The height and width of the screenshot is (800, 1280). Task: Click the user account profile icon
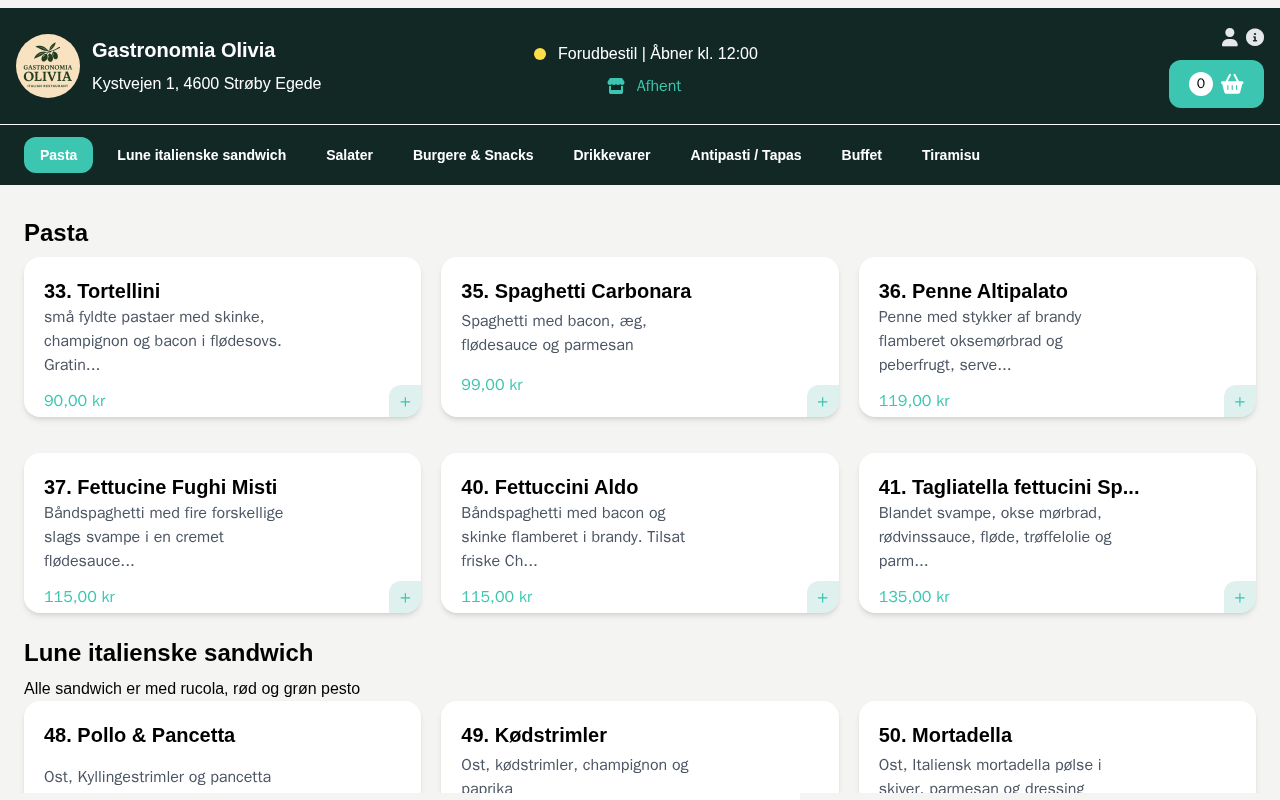tap(1229, 37)
